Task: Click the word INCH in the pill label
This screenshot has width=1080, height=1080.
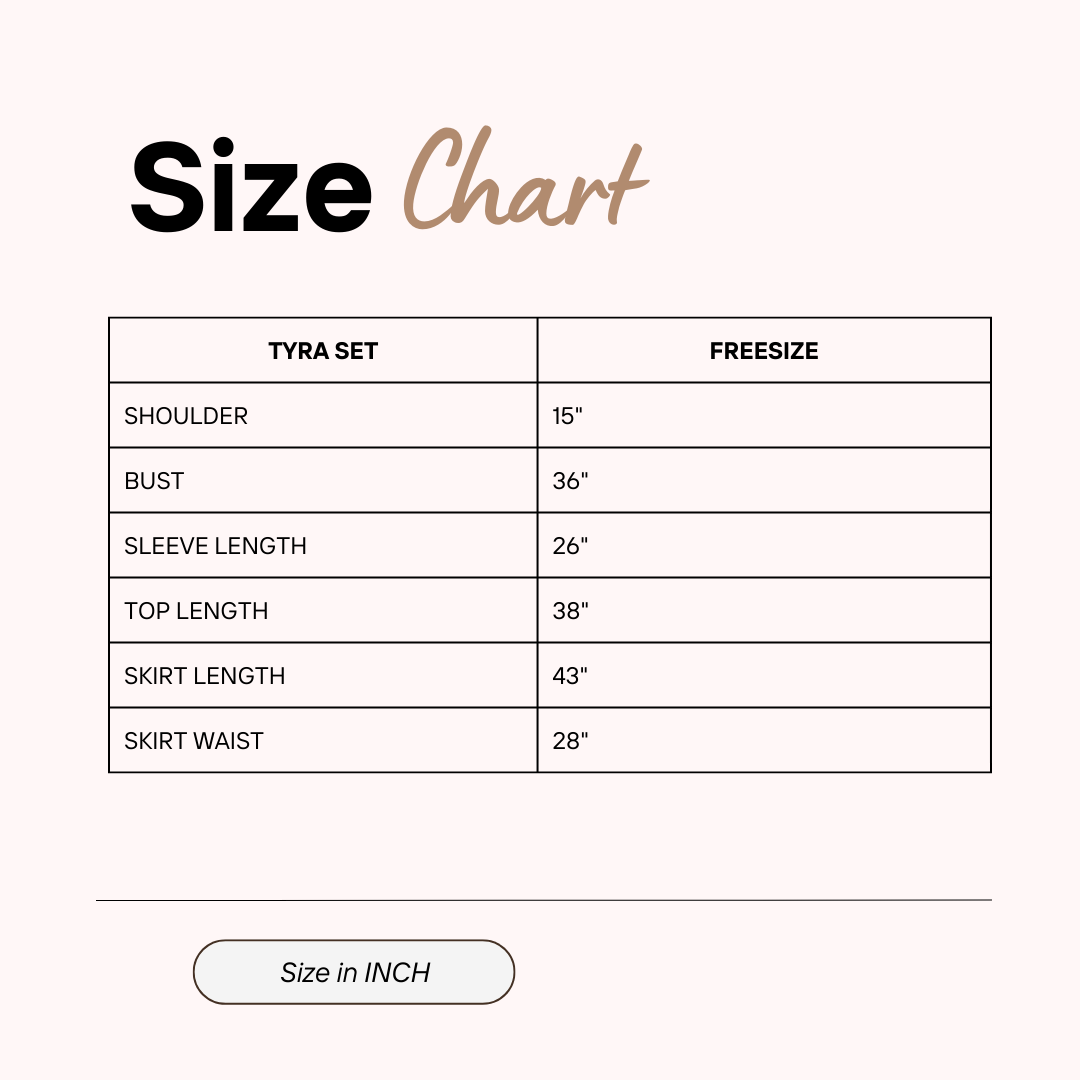Action: [x=397, y=973]
